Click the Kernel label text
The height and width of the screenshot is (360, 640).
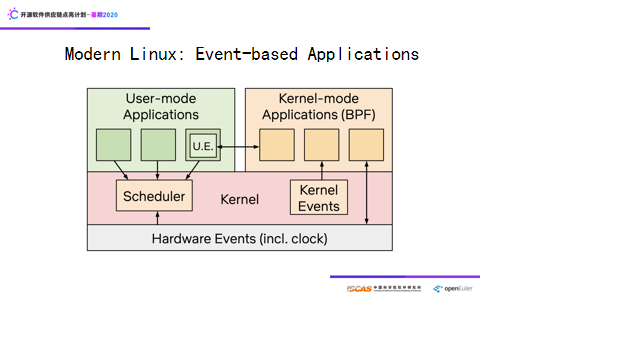pos(240,200)
